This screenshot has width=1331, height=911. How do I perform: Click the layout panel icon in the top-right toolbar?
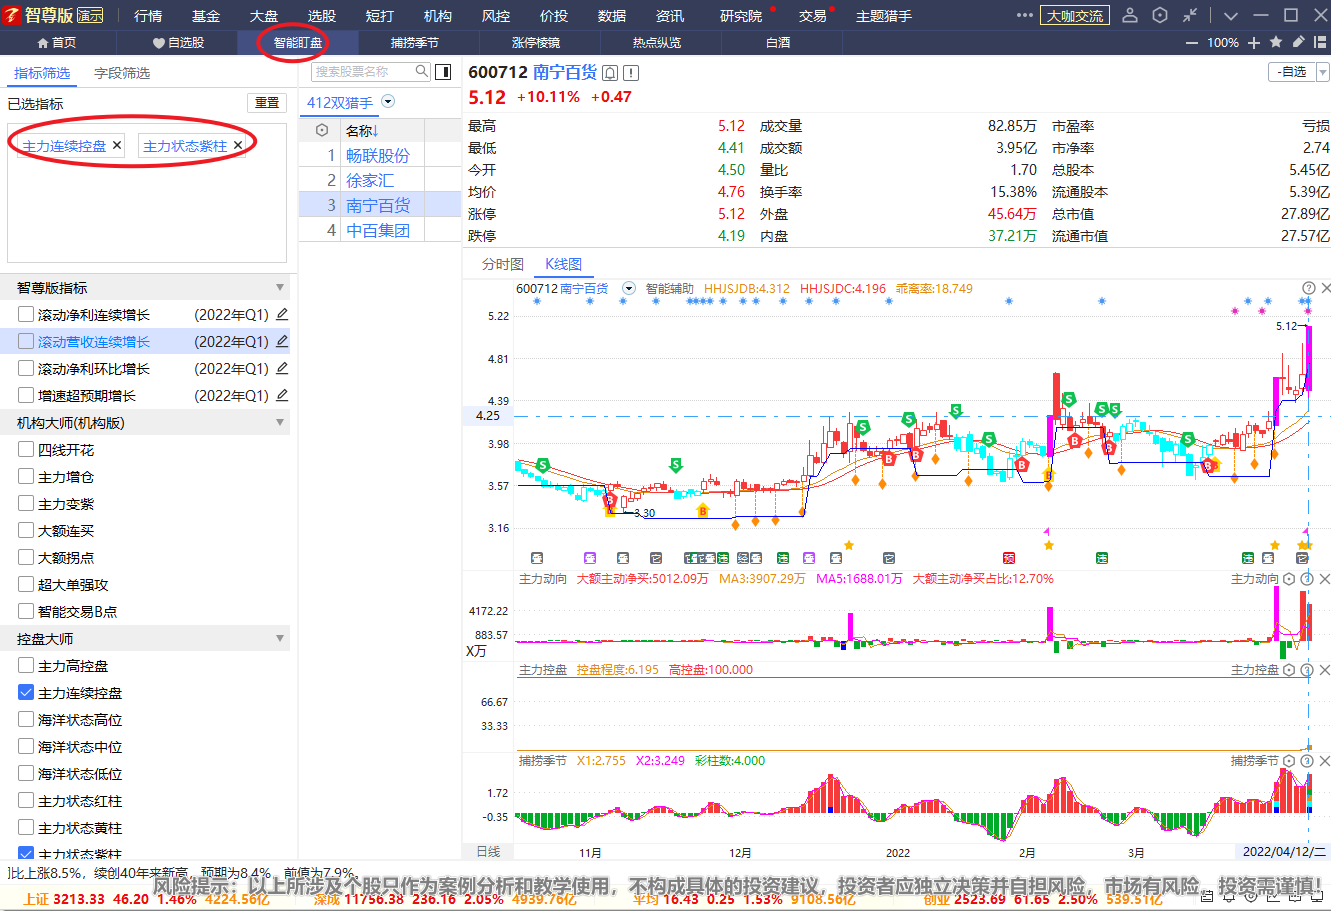click(1320, 42)
